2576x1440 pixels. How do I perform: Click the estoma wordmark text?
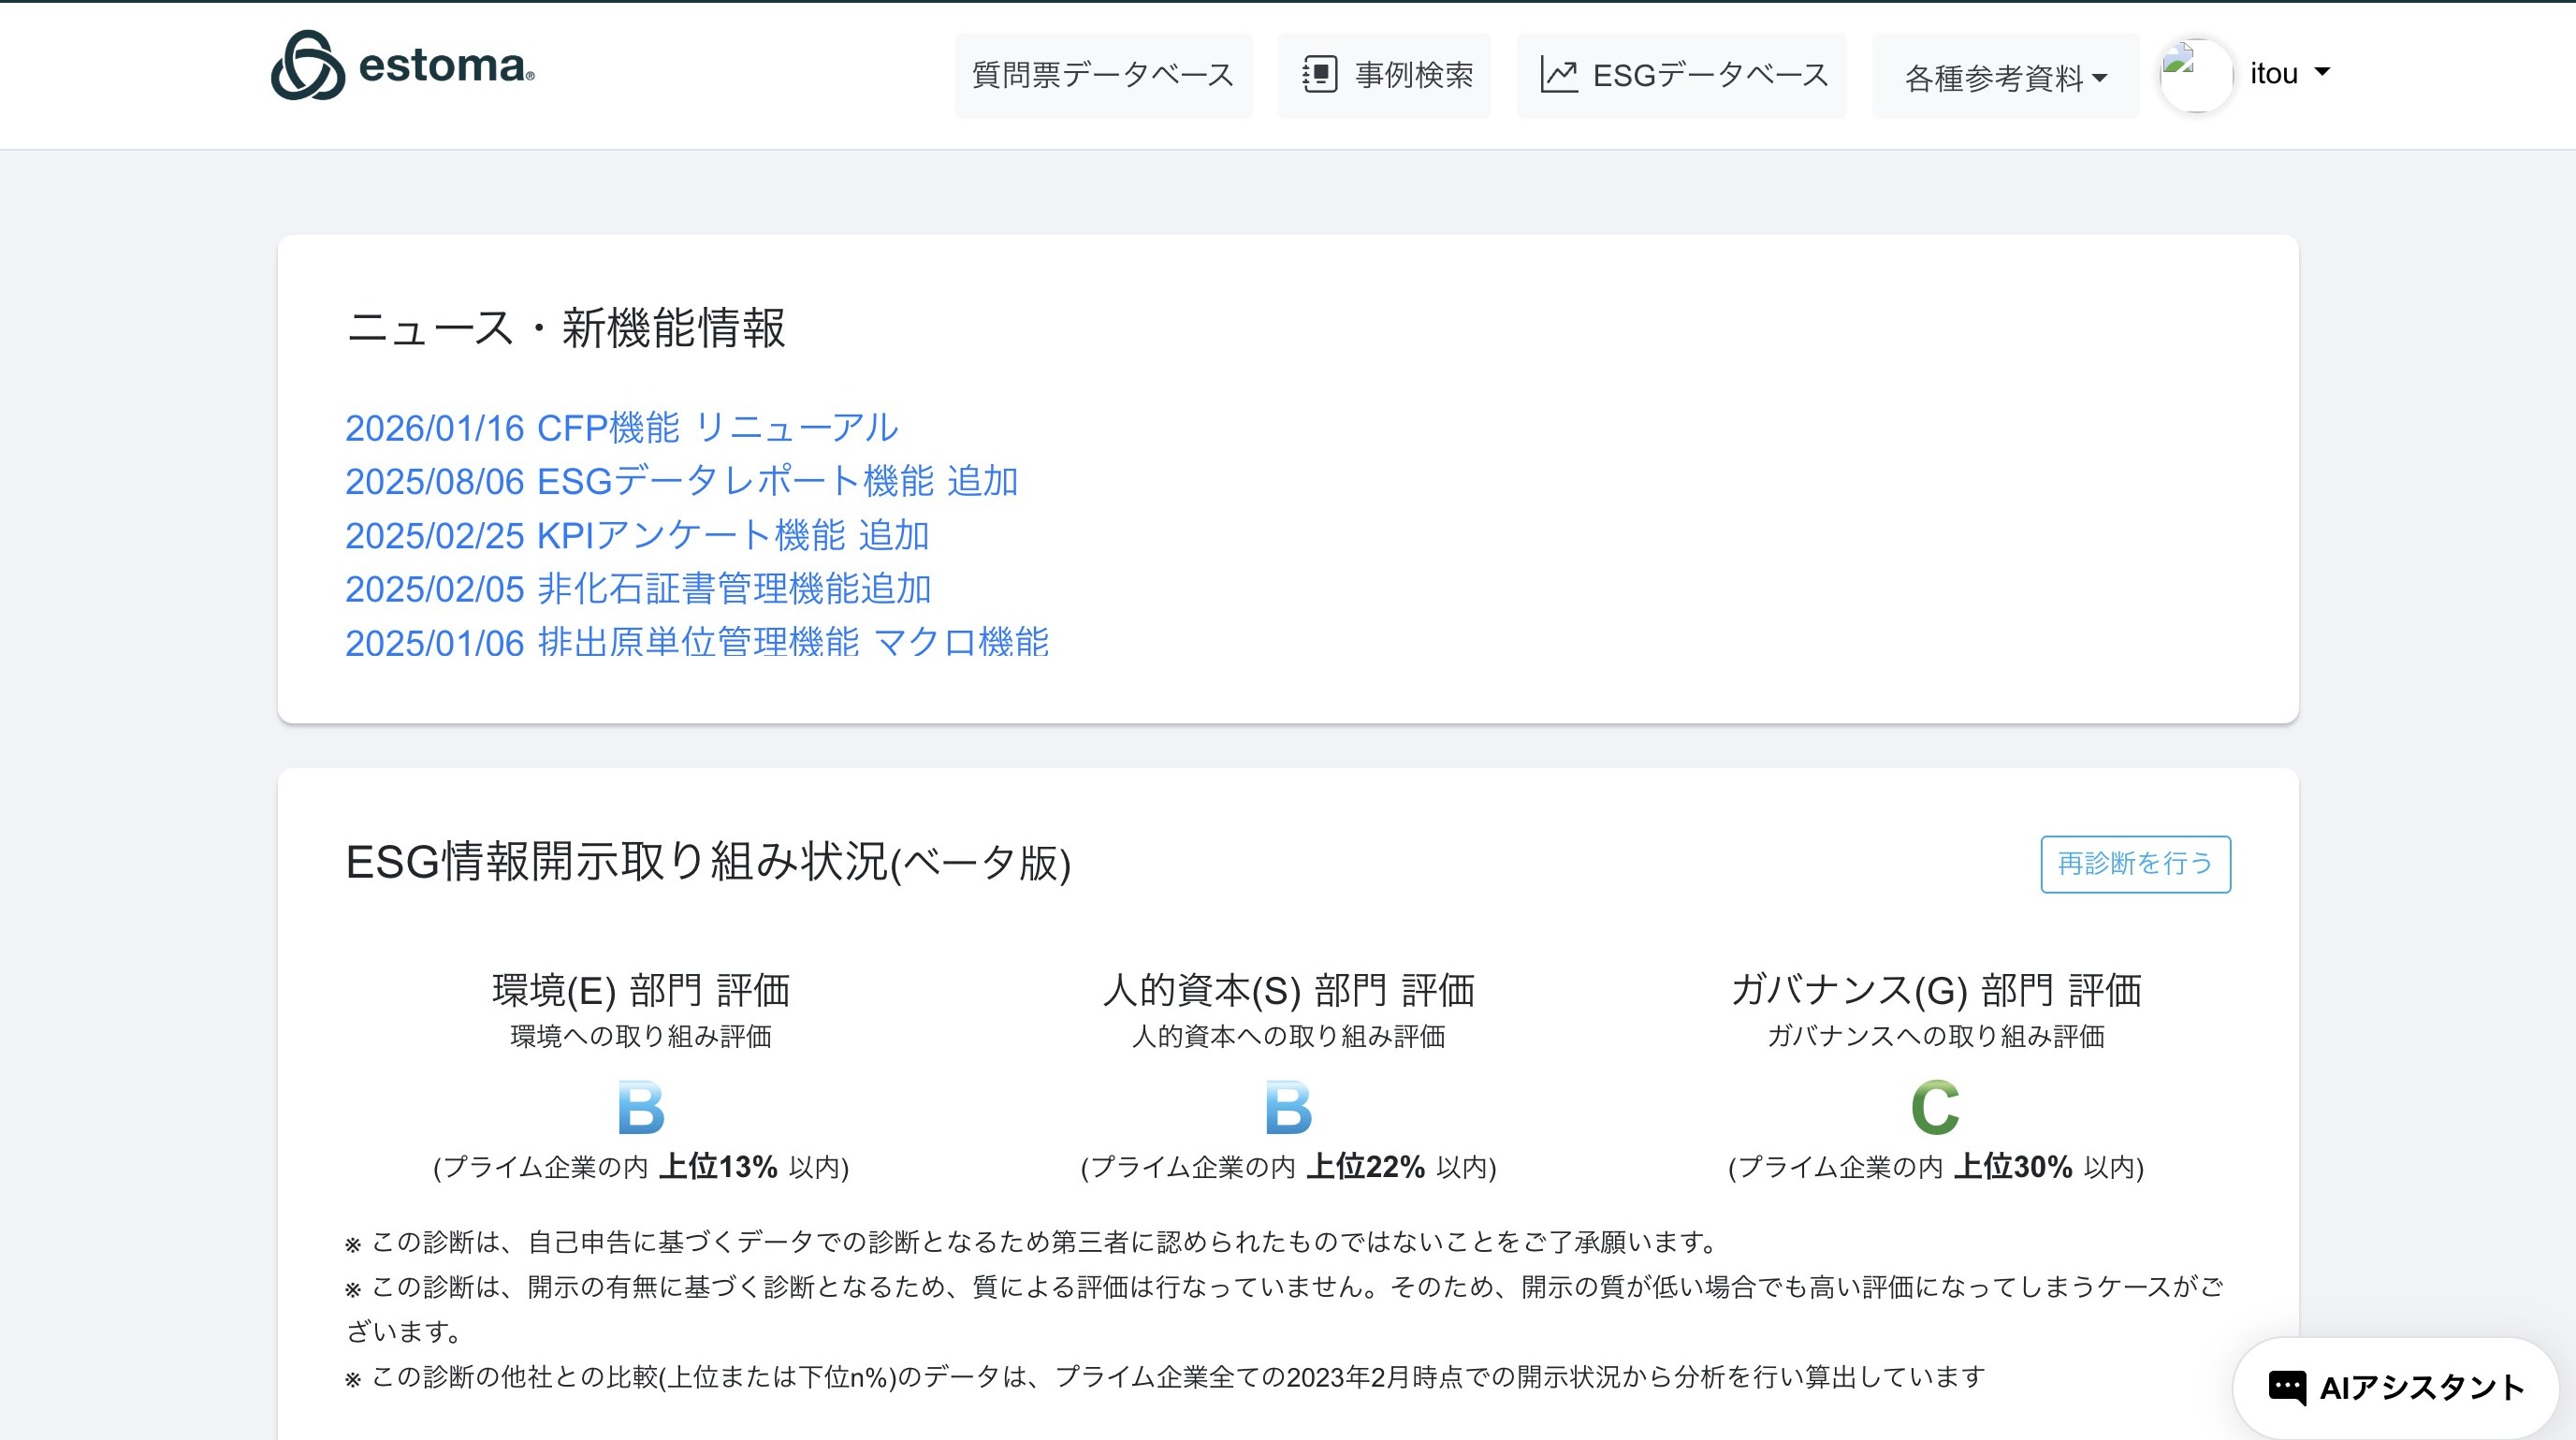444,66
